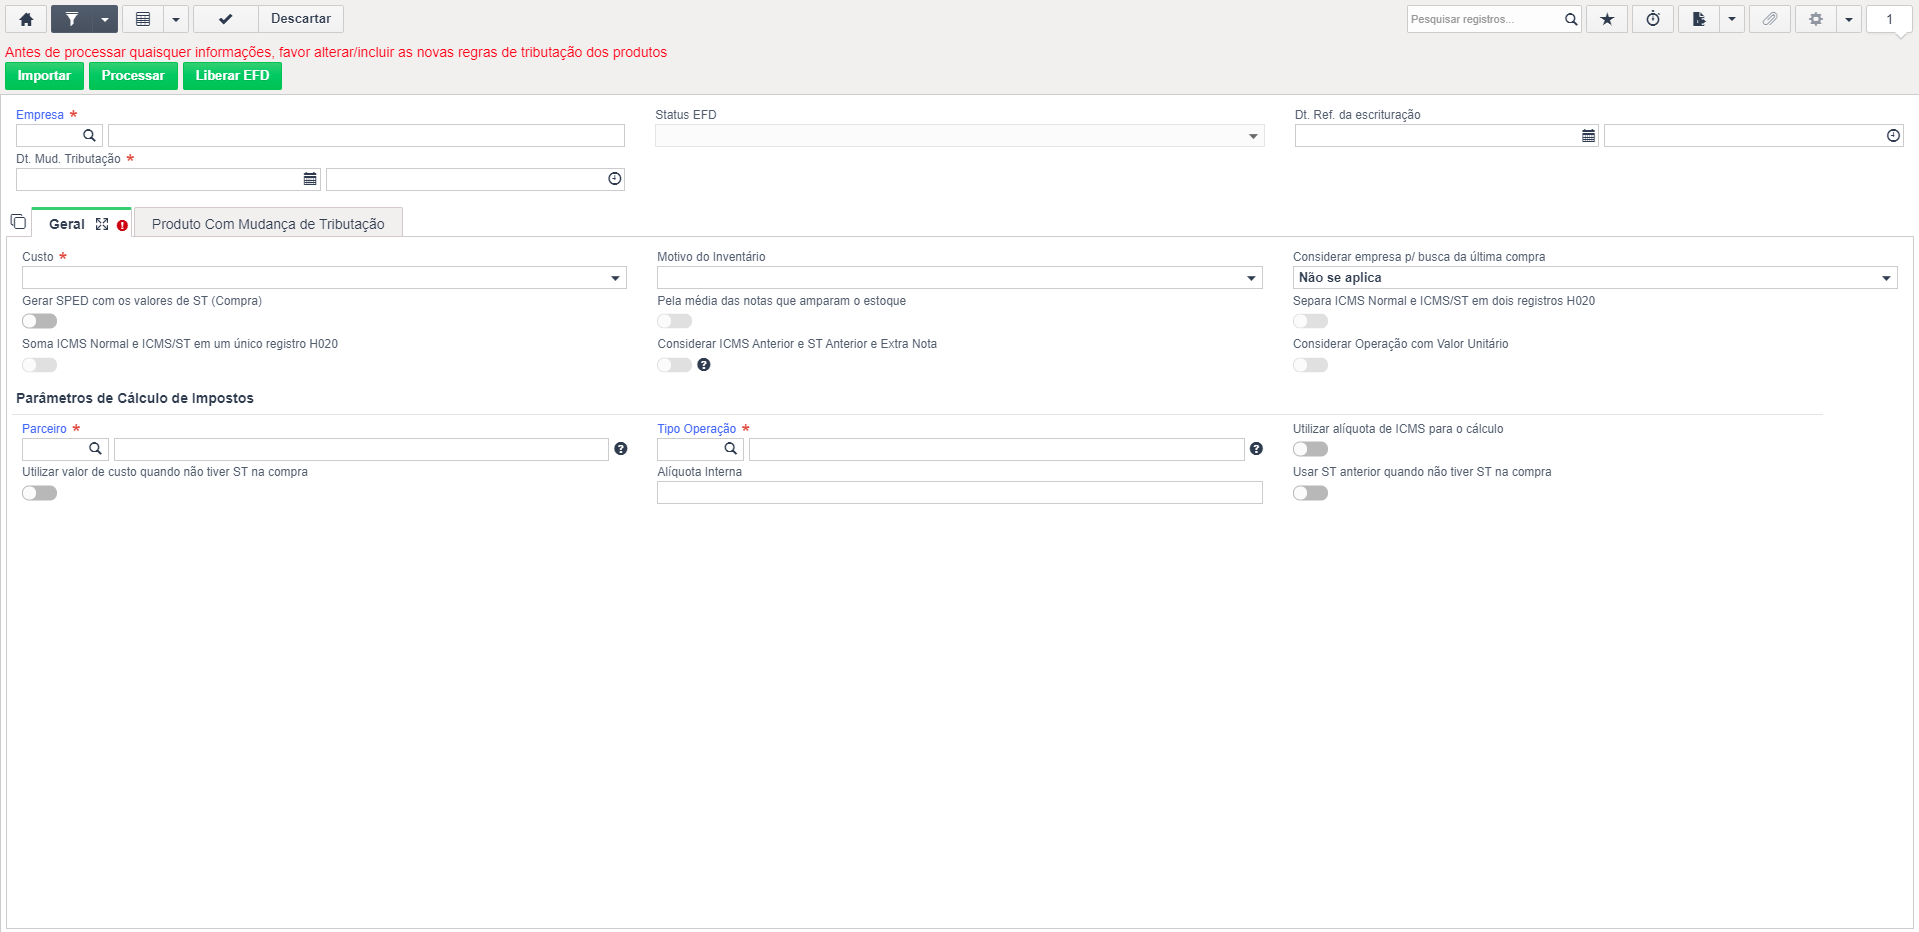1919x932 pixels.
Task: Toggle Pela média das notas switch
Action: (x=675, y=321)
